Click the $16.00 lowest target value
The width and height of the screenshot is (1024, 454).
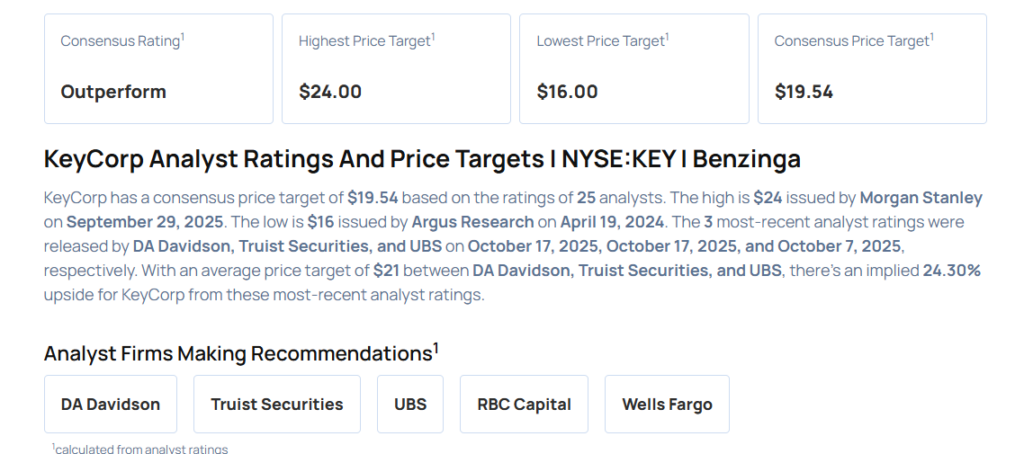tap(567, 92)
